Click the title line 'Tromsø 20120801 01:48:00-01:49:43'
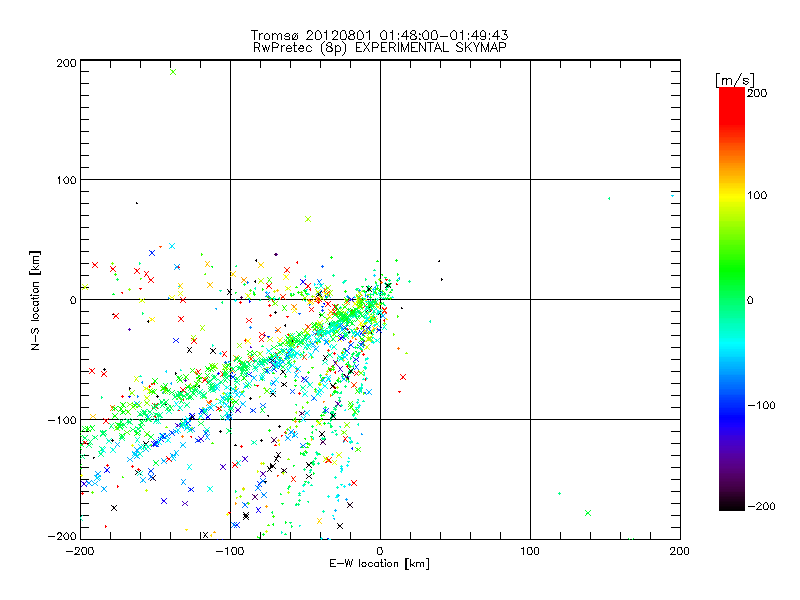 [x=379, y=35]
